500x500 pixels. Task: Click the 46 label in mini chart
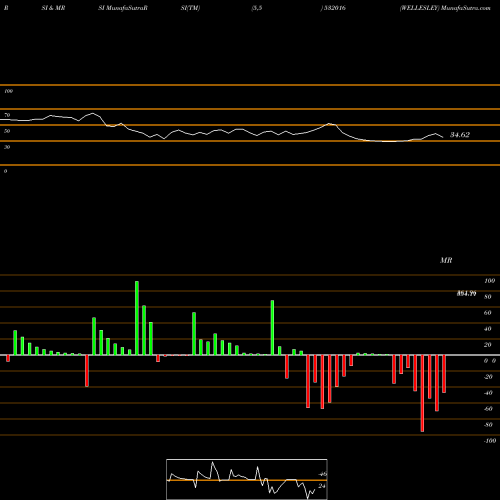point(322,474)
